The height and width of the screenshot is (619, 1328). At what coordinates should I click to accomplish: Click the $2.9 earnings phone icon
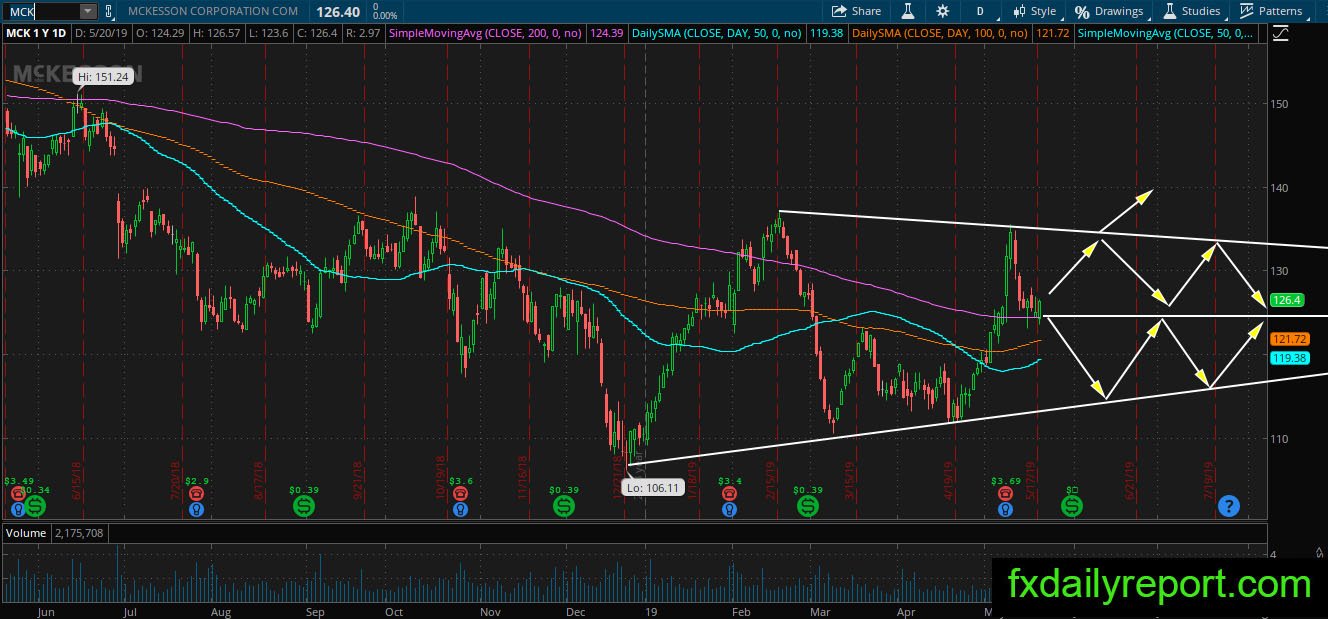(x=195, y=494)
